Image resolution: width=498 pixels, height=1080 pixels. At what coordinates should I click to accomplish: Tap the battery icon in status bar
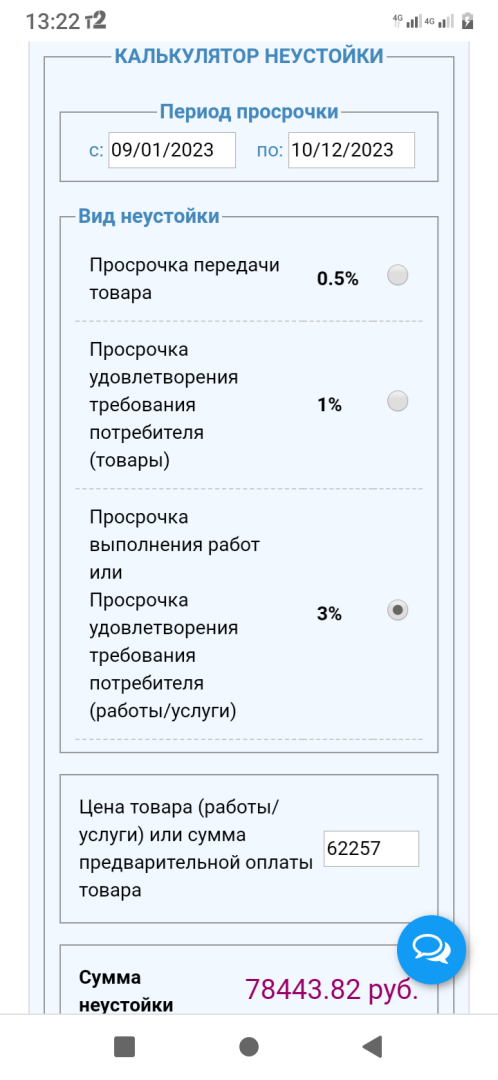click(x=467, y=21)
